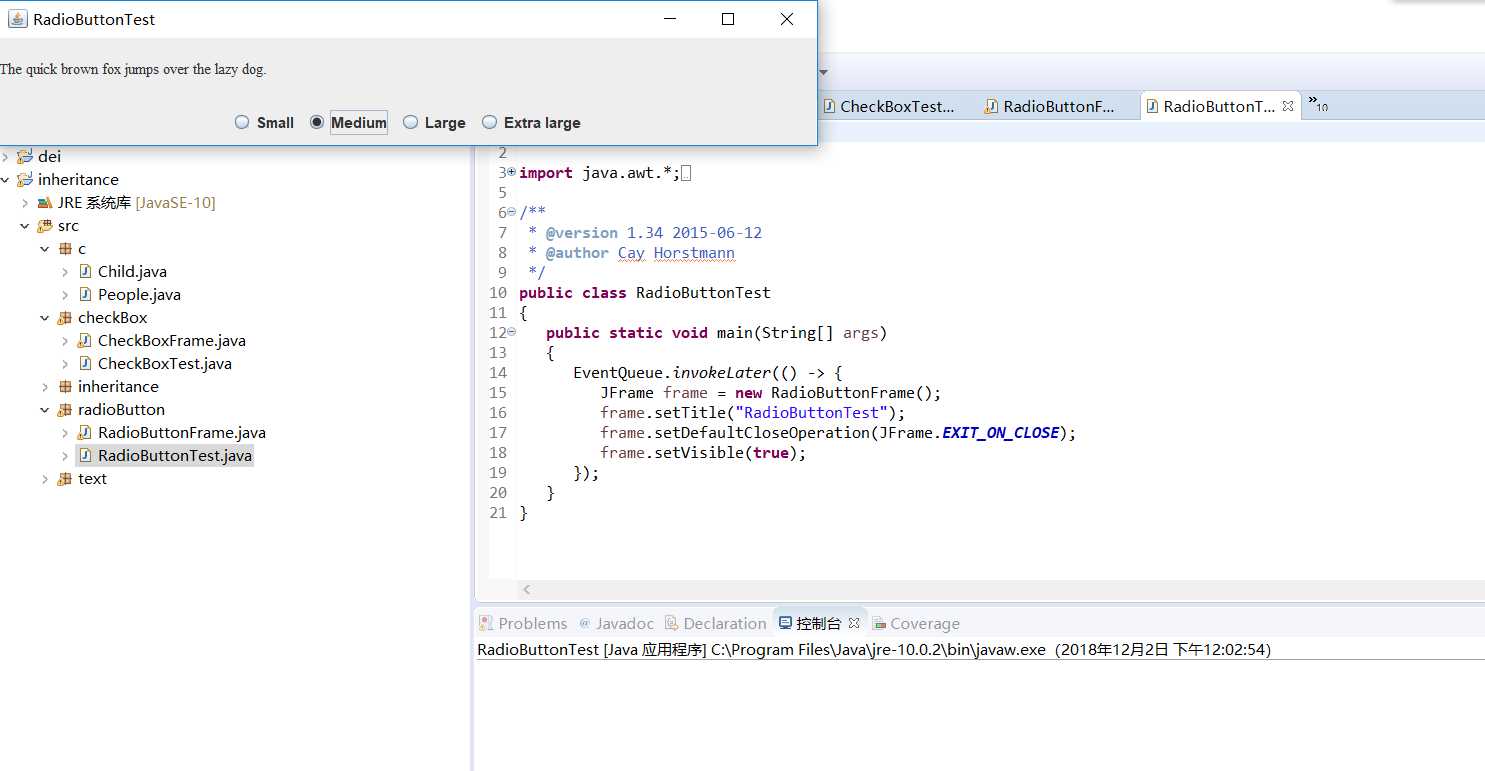Click the Declaration view icon
The width and height of the screenshot is (1485, 771).
click(x=672, y=623)
